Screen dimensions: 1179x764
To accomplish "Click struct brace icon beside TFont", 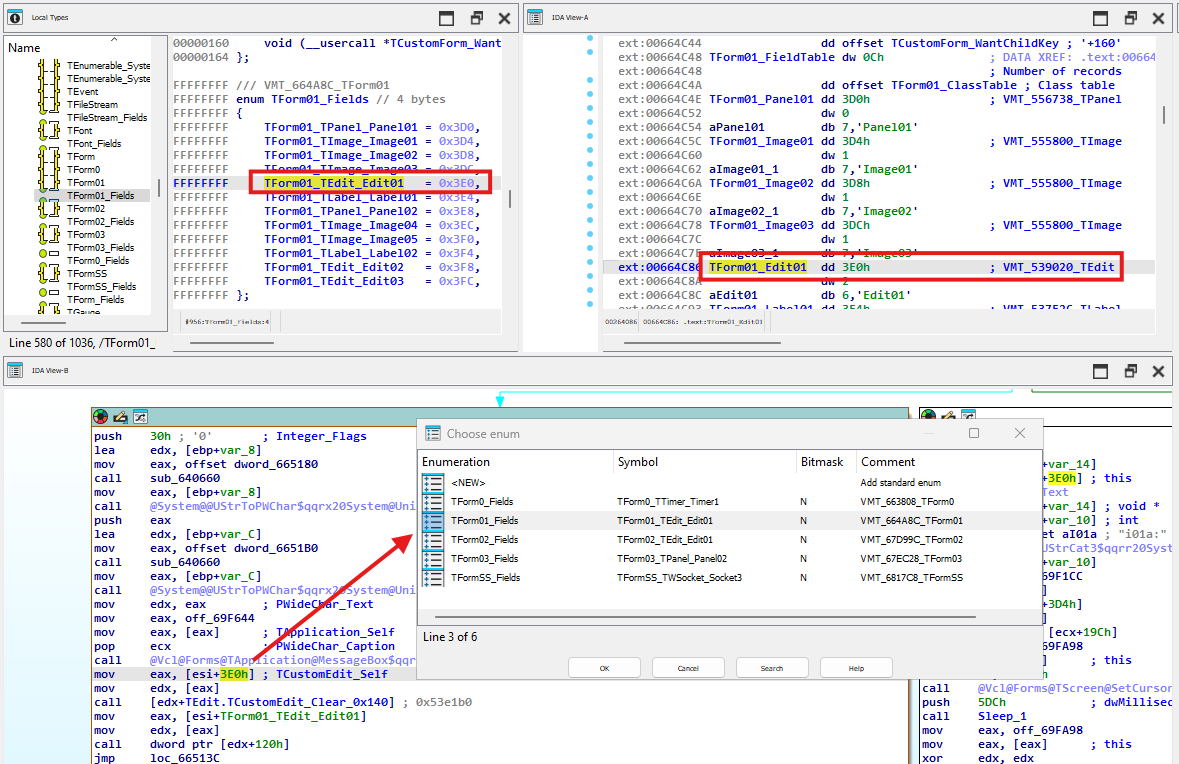I will tap(49, 130).
